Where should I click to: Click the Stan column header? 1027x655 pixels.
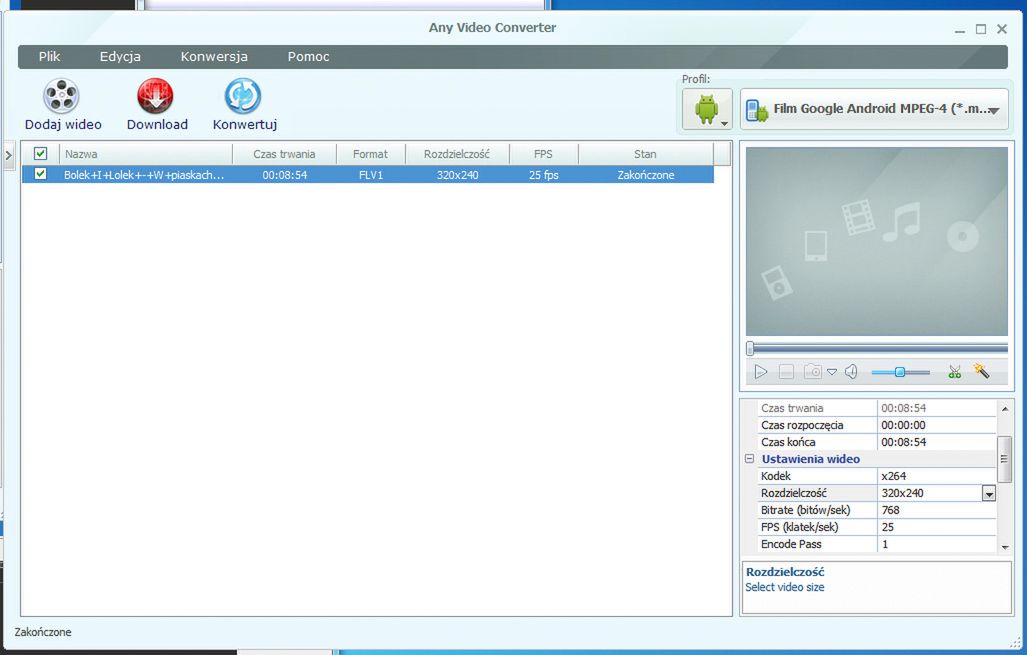point(645,154)
